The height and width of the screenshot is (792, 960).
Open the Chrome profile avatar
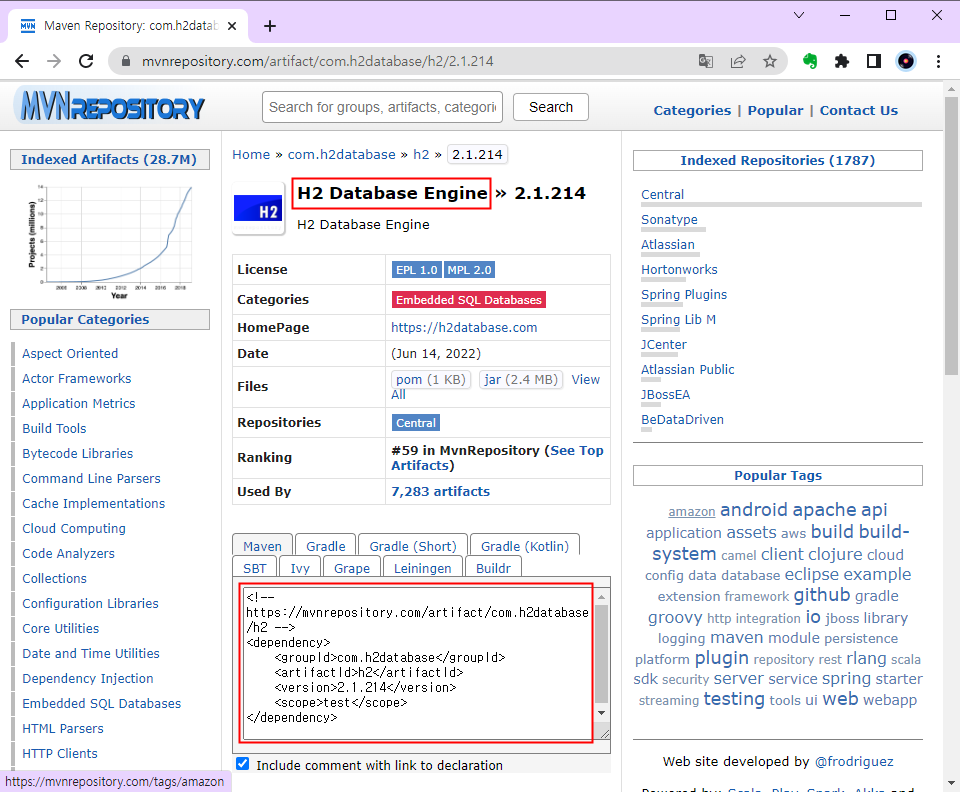[906, 61]
